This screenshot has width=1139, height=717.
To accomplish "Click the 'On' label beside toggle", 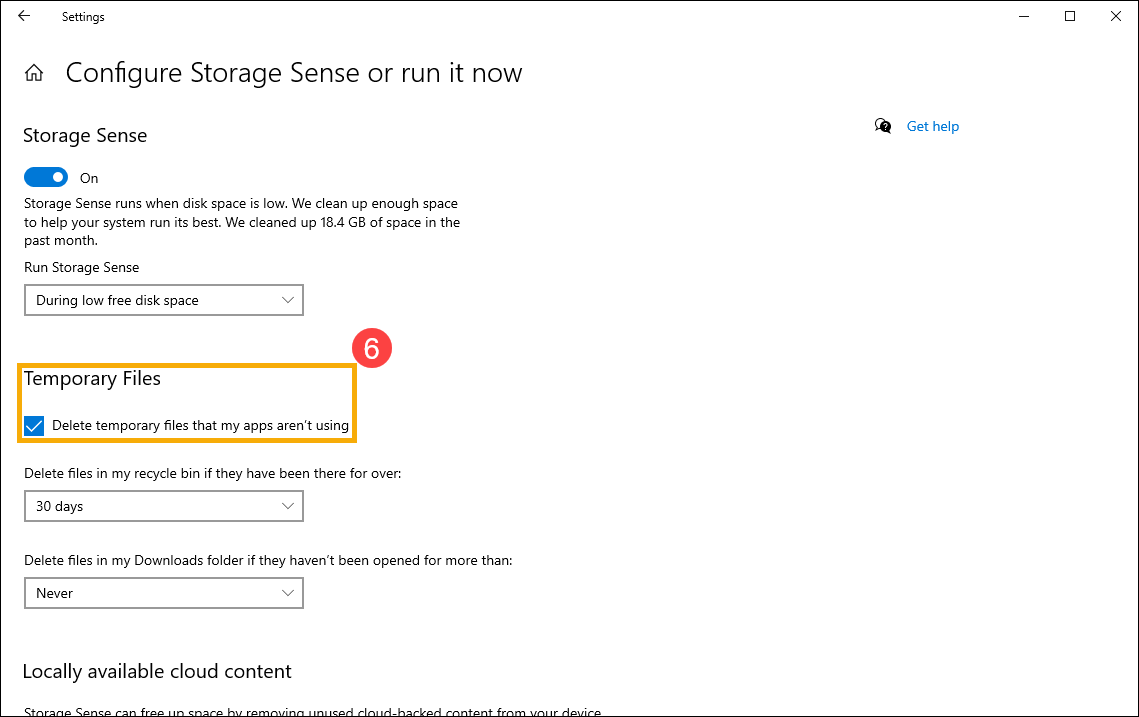I will pyautogui.click(x=89, y=178).
